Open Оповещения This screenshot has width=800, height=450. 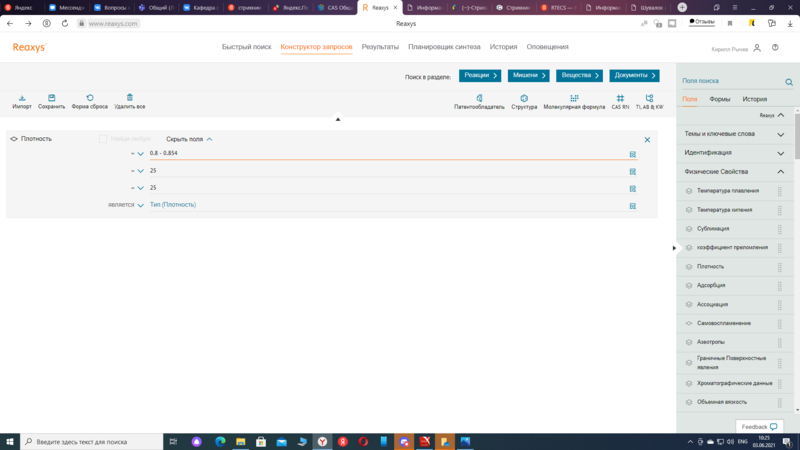[x=547, y=47]
